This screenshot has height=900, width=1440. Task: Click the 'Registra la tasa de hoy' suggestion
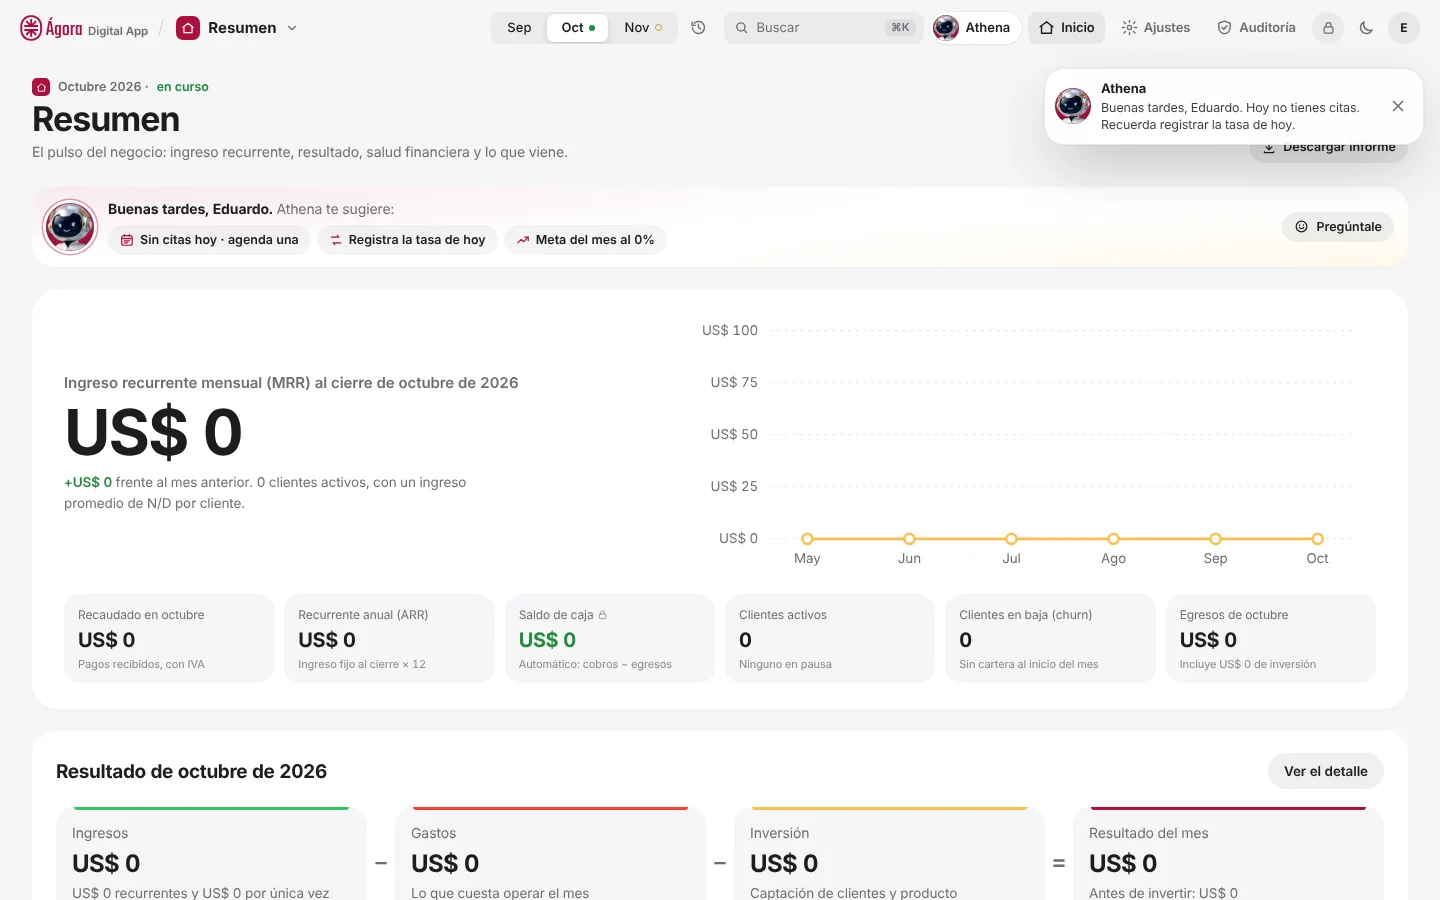[x=407, y=240]
